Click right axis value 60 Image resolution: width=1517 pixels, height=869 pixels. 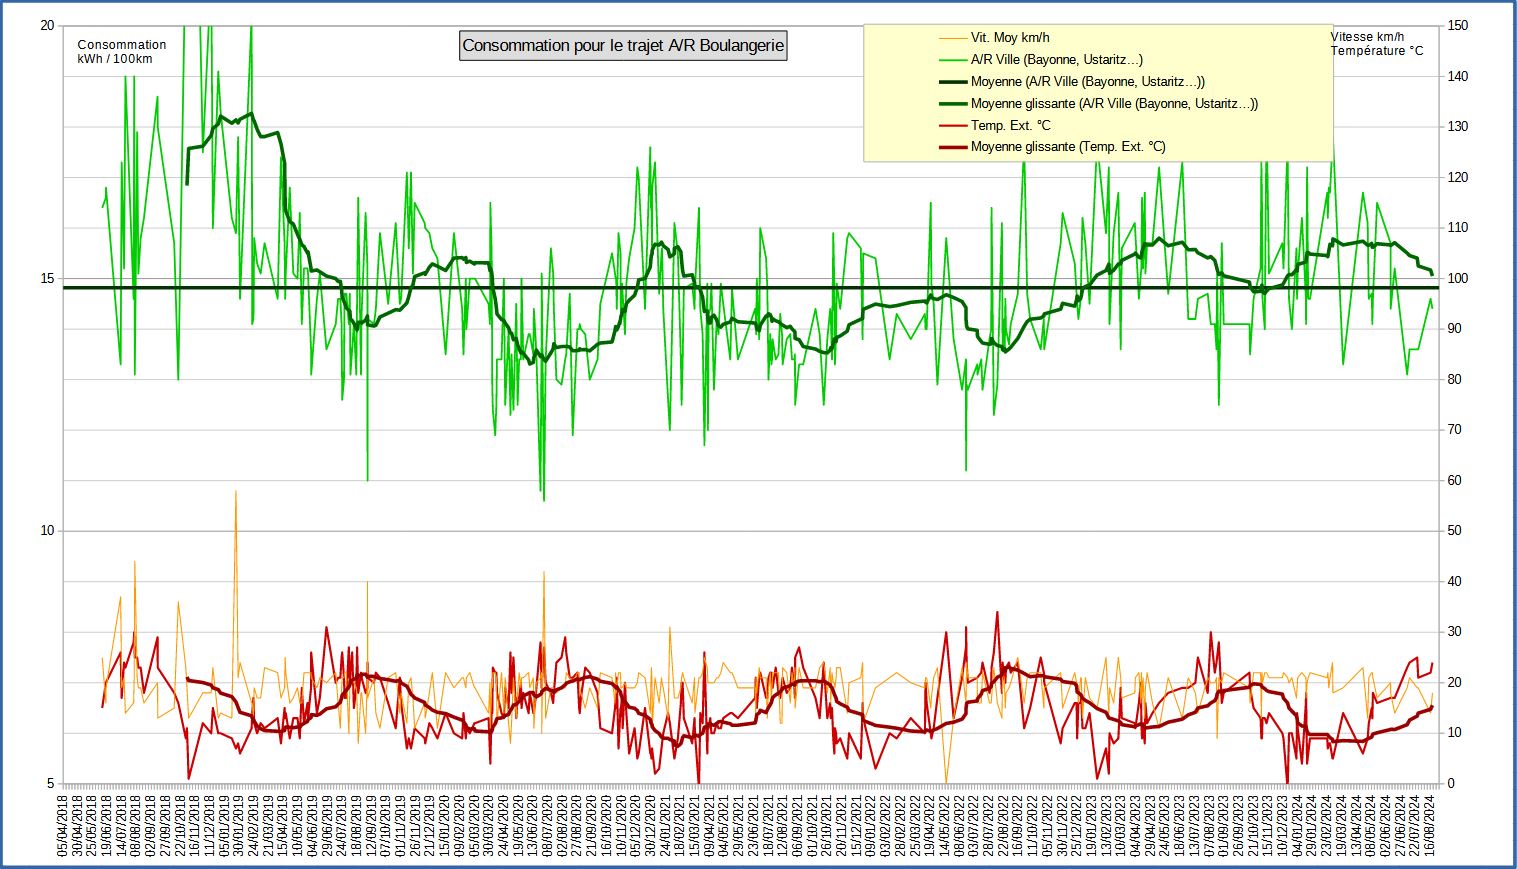(x=1455, y=481)
